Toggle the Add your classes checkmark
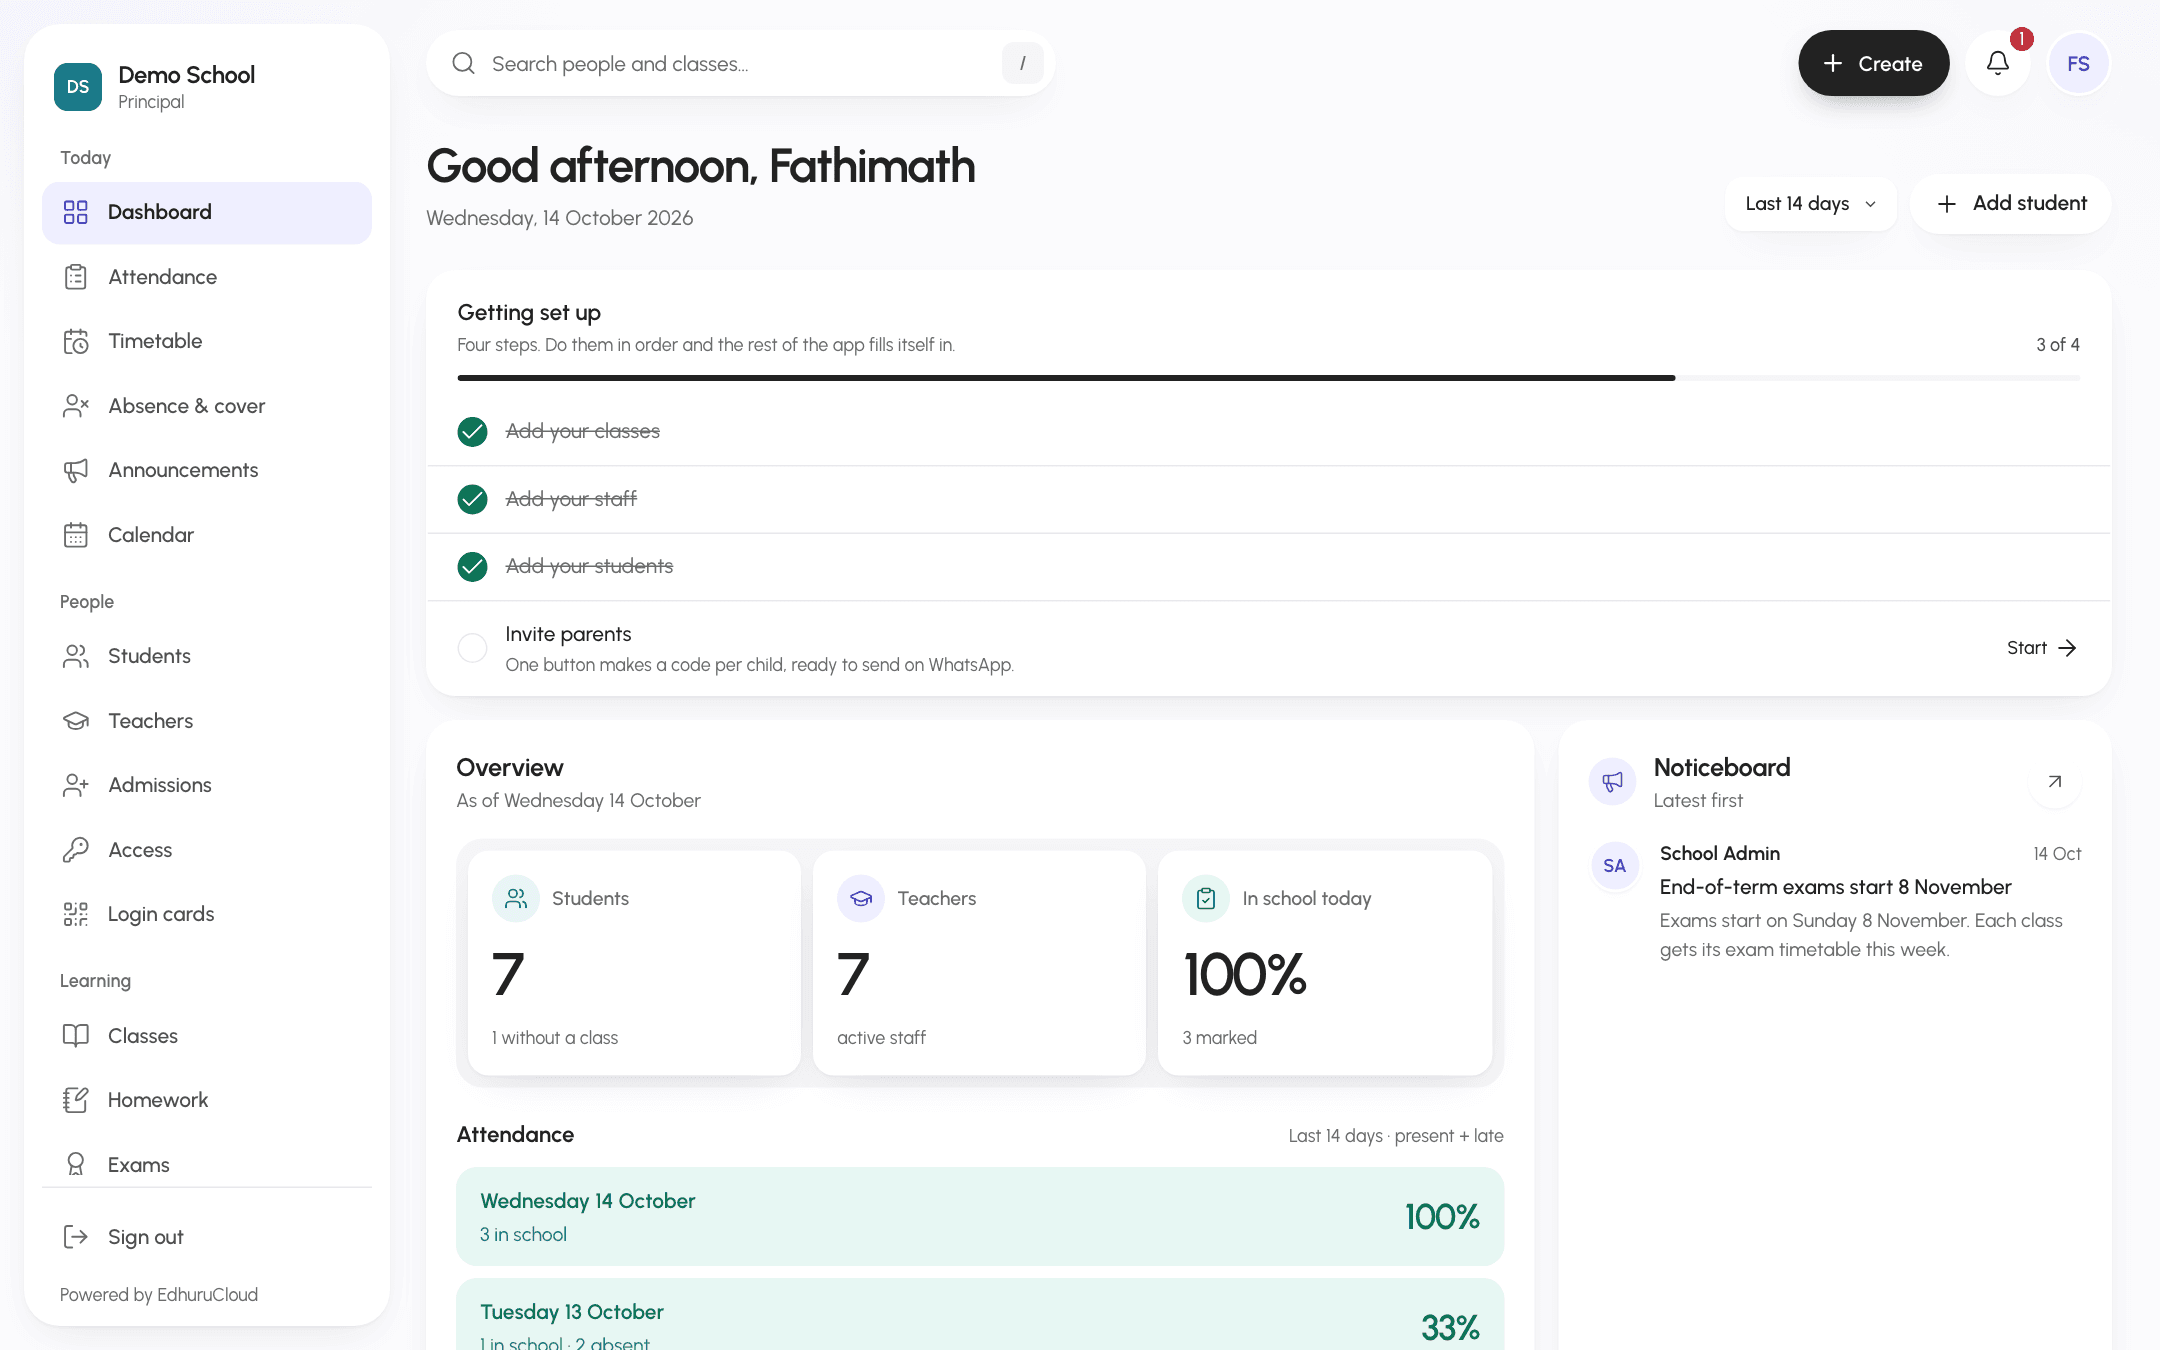The width and height of the screenshot is (2160, 1350). coord(472,431)
